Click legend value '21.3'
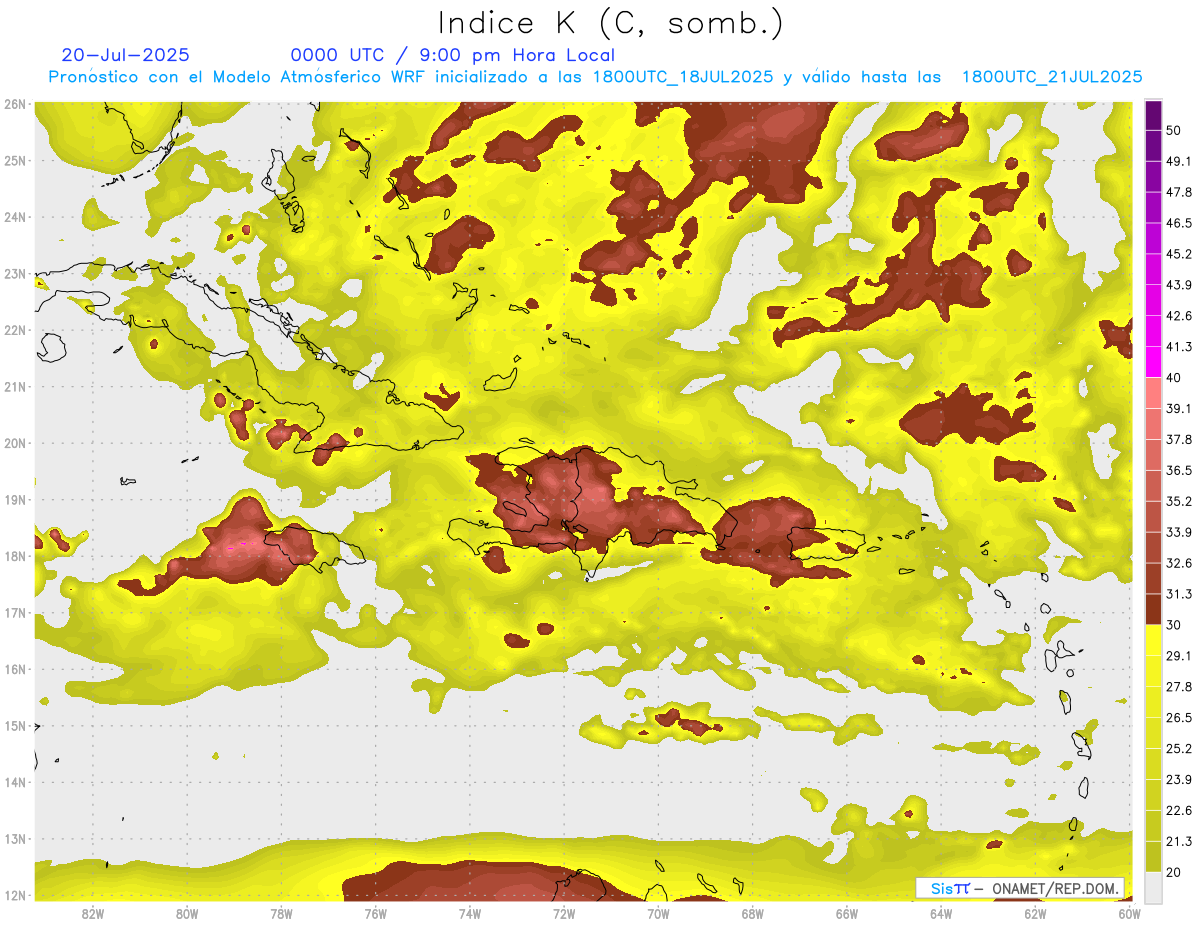1200x927 pixels. click(1179, 841)
